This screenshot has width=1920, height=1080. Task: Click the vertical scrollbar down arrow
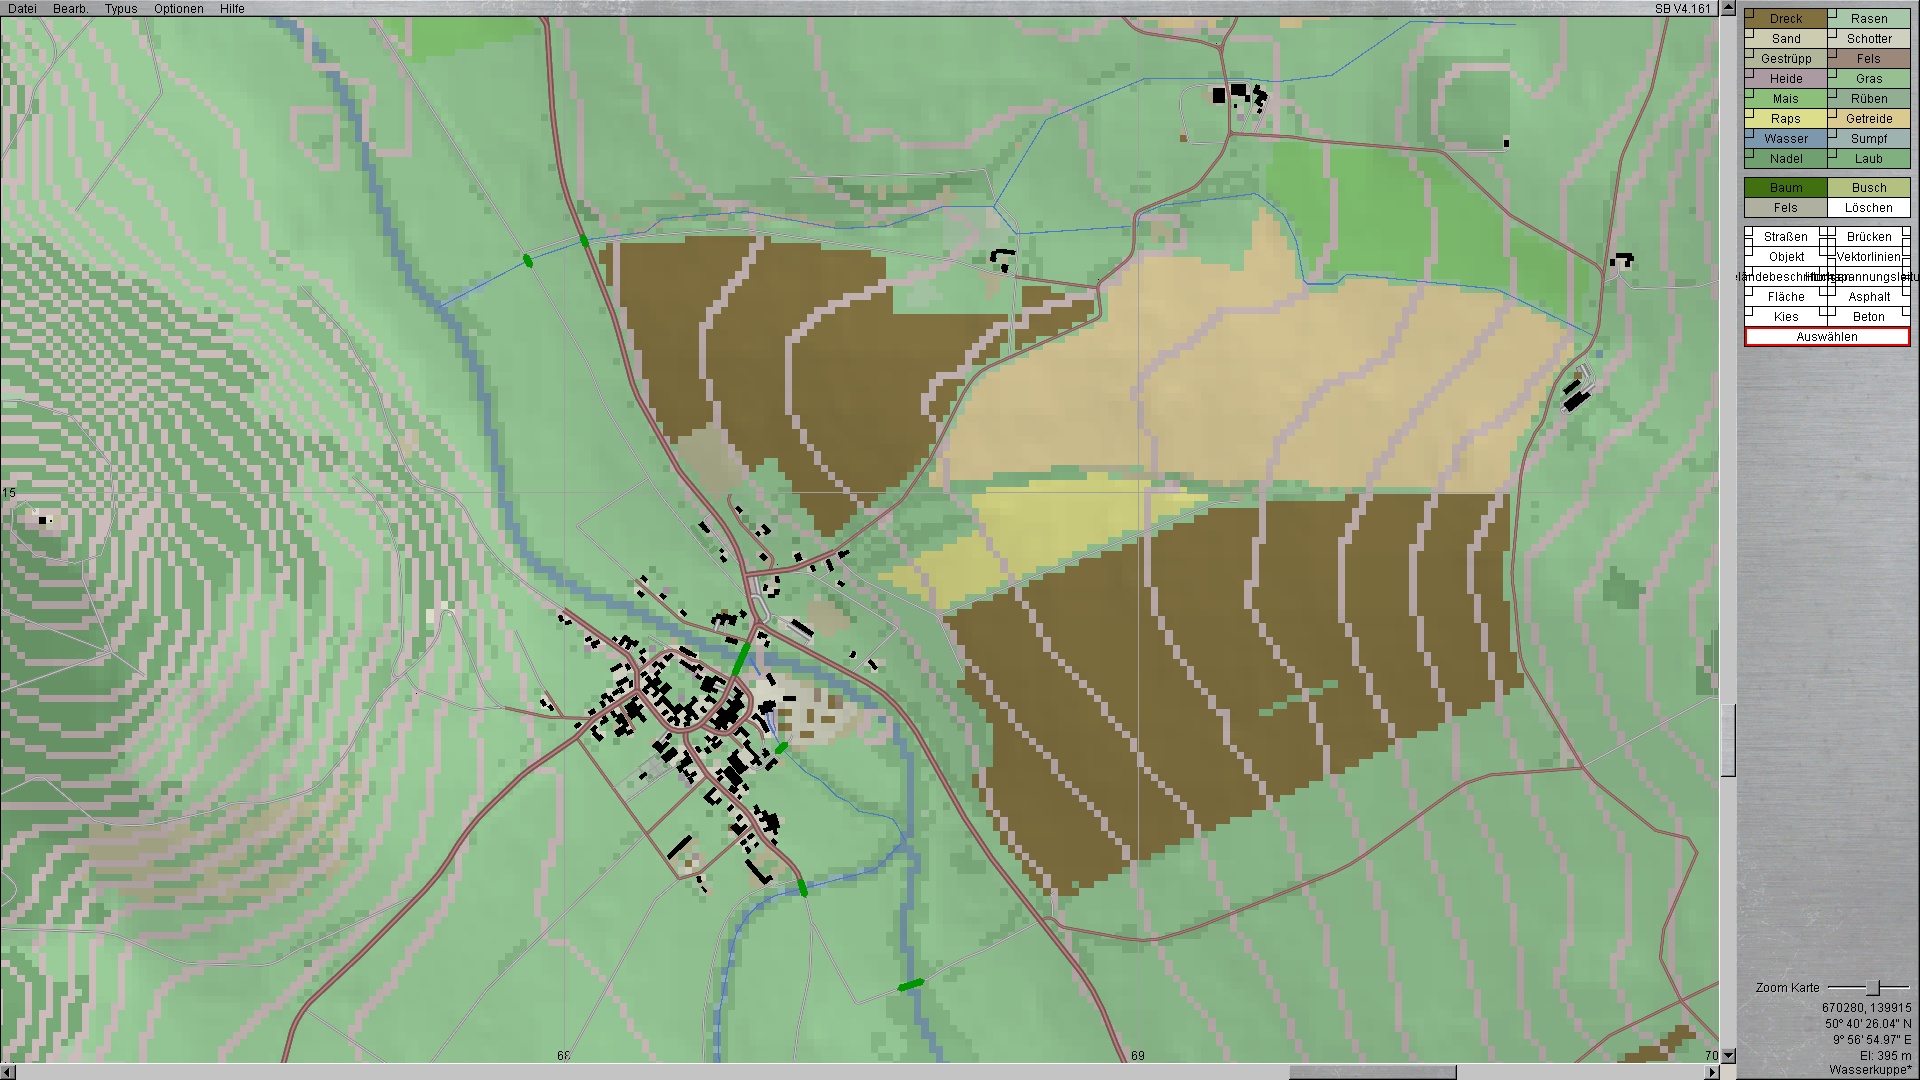click(x=1727, y=1055)
